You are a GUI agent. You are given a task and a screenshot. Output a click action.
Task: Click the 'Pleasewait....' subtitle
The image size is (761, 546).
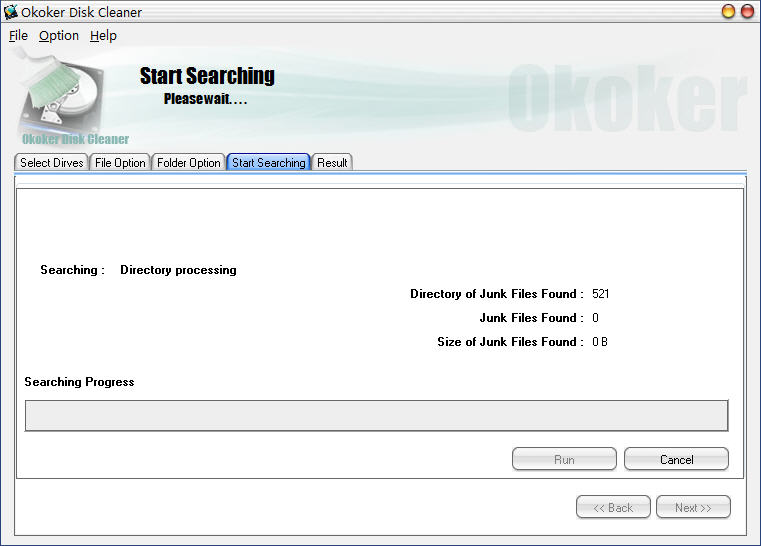[205, 99]
